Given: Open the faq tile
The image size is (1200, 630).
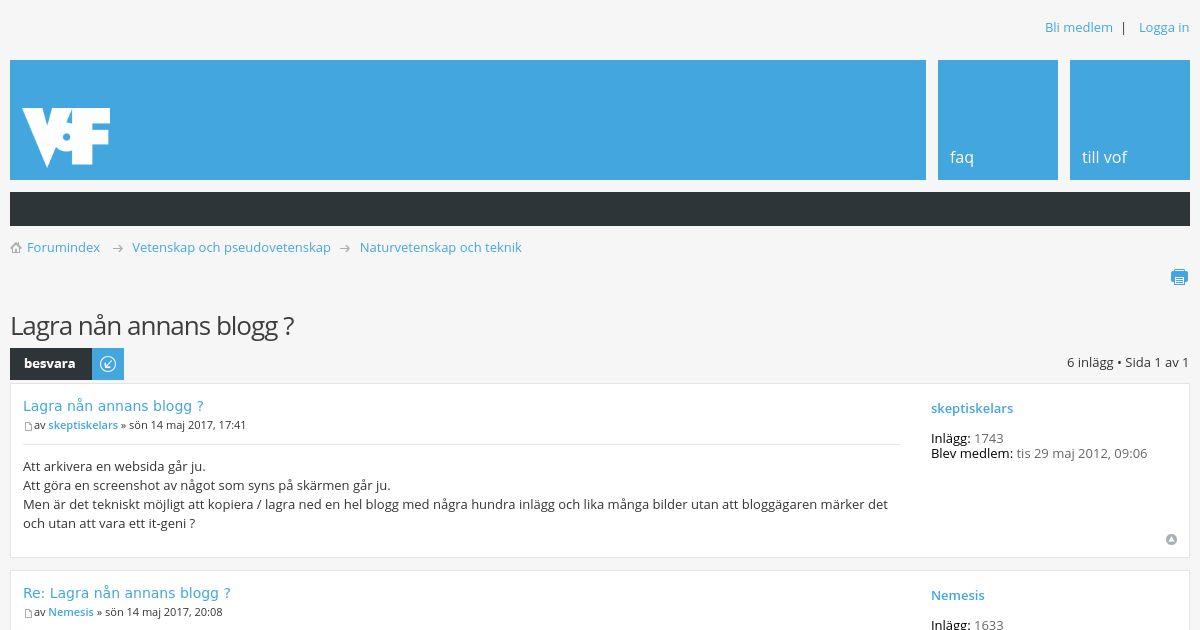Looking at the screenshot, I should click(998, 120).
